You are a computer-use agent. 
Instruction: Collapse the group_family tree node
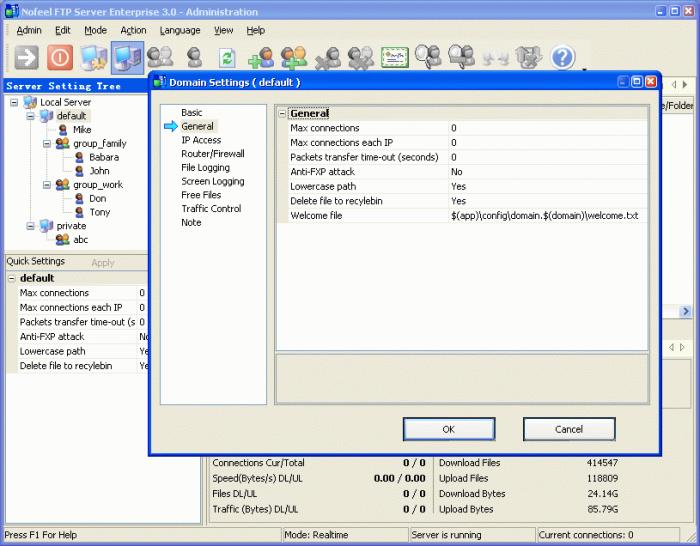(x=47, y=143)
